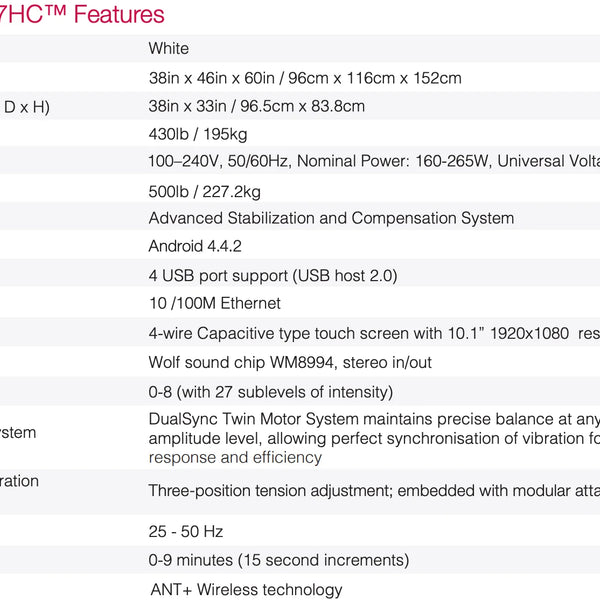Click the "10 /100M Ethernet" value
This screenshot has width=600, height=600.
(215, 303)
